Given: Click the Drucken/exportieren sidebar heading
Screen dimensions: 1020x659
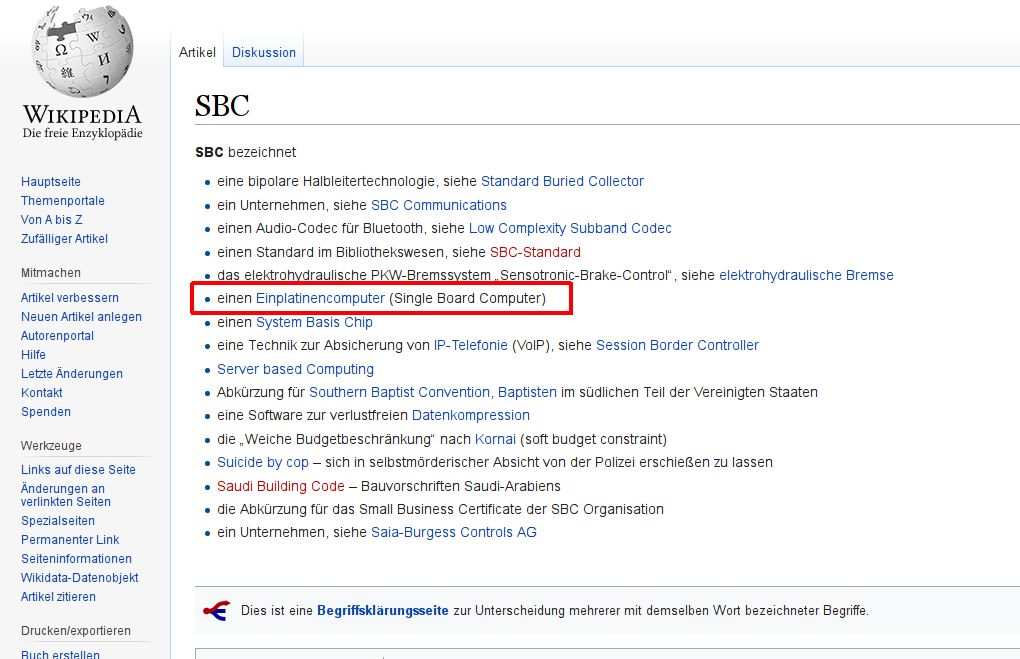Looking at the screenshot, I should click(75, 630).
